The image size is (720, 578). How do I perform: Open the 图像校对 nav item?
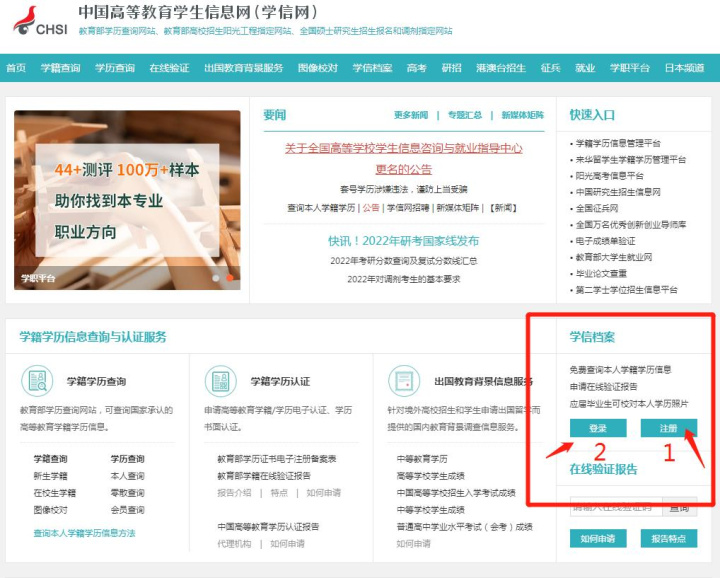click(x=318, y=68)
